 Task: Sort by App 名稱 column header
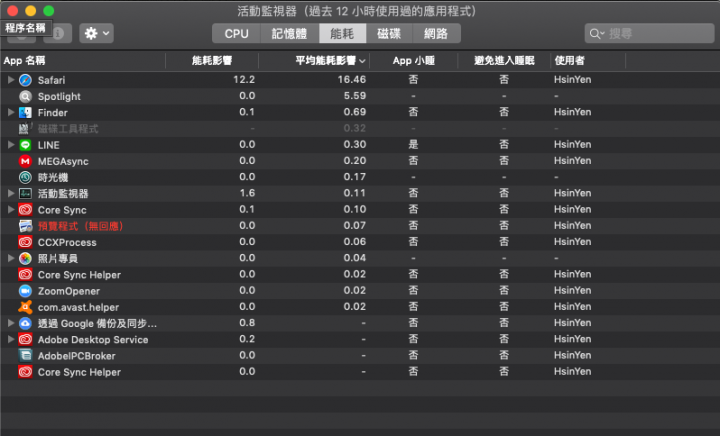point(83,61)
